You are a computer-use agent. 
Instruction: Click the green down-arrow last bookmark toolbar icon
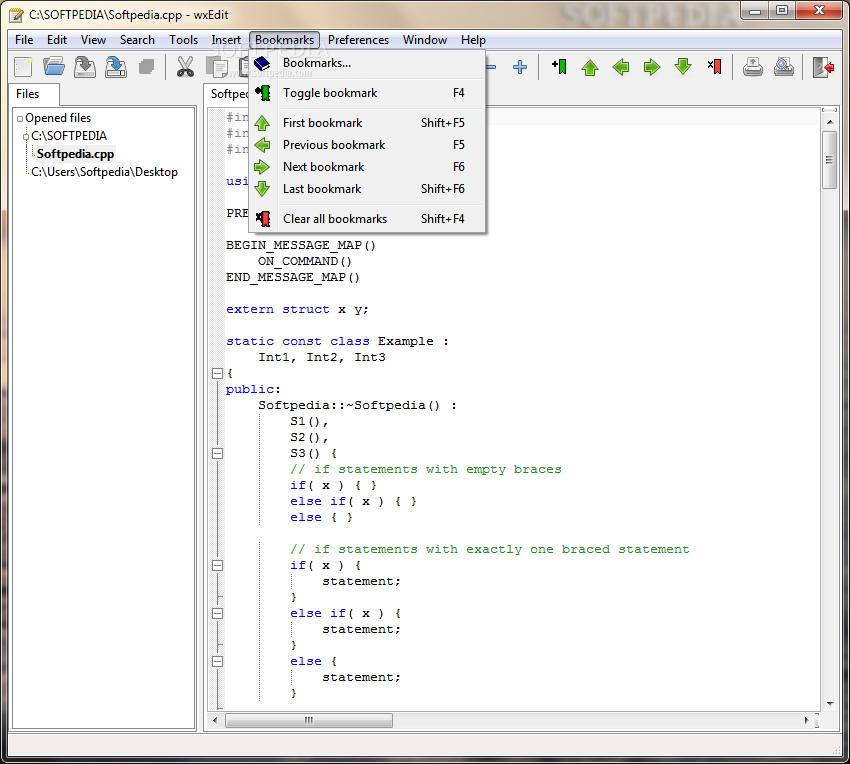pos(683,67)
